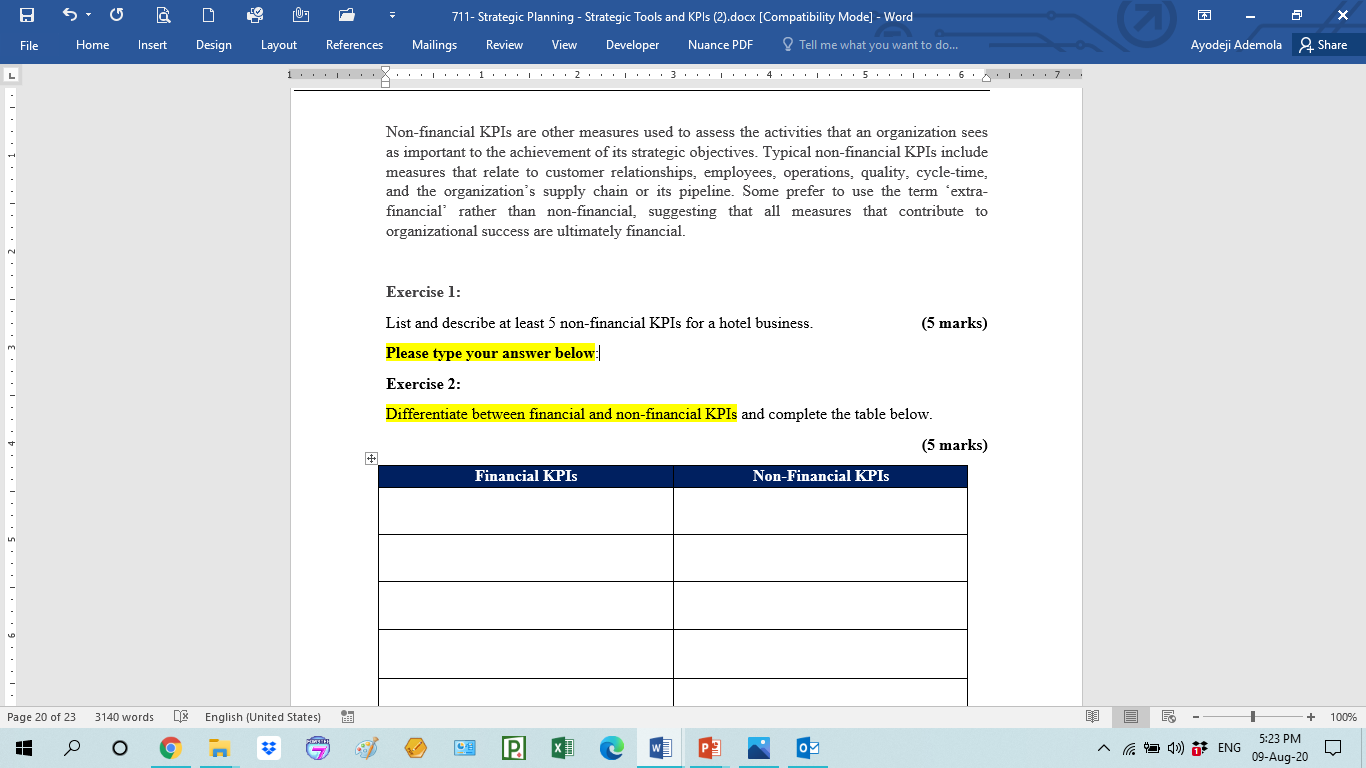Switch to Read Mode view
The height and width of the screenshot is (768, 1366).
pyautogui.click(x=1092, y=716)
